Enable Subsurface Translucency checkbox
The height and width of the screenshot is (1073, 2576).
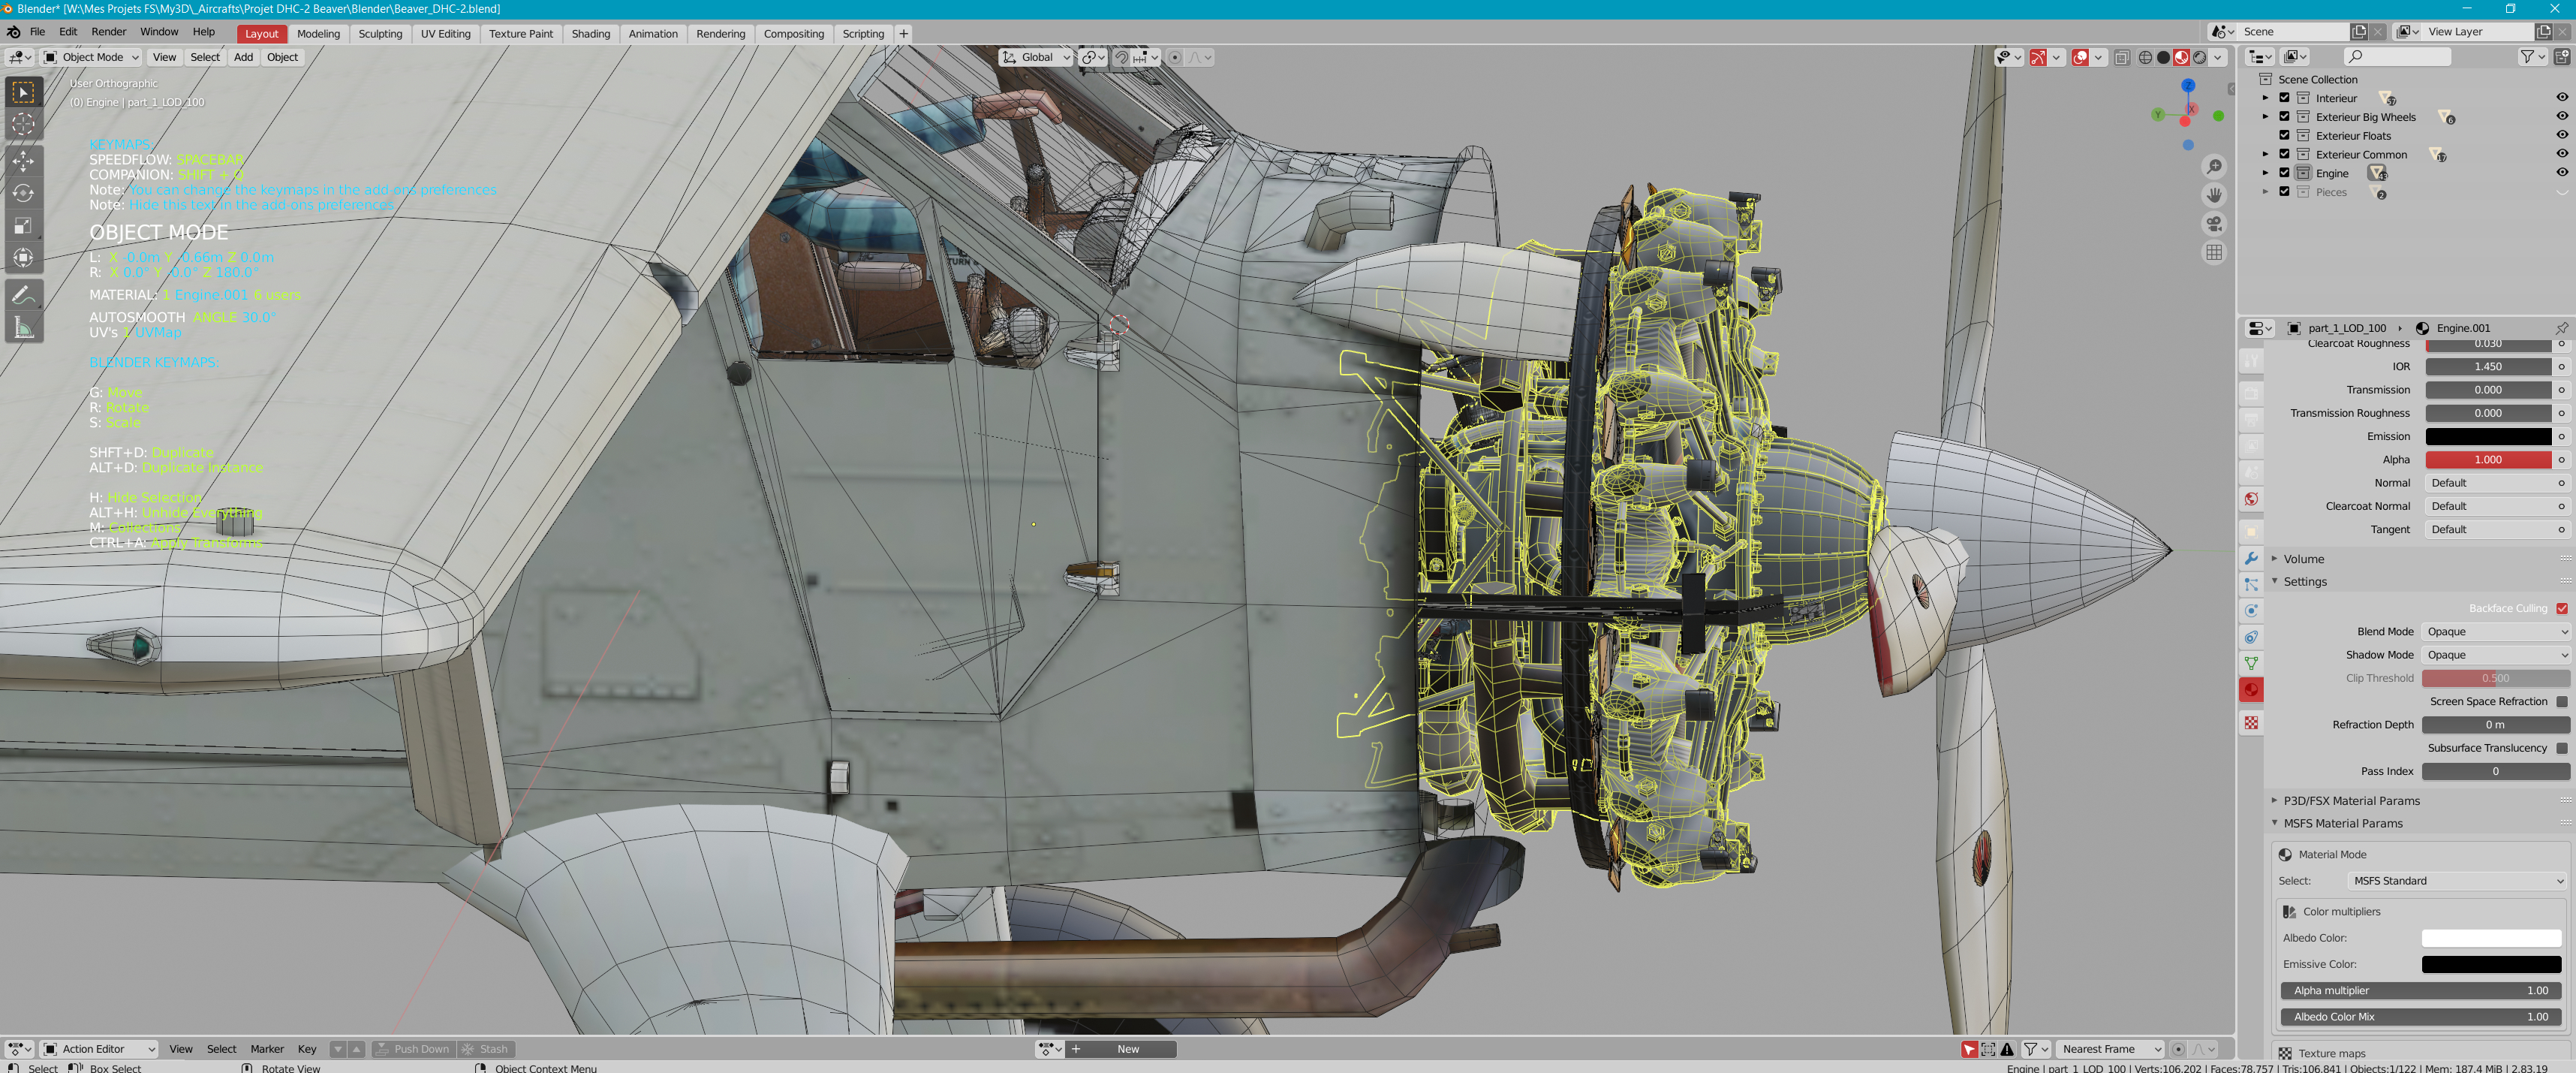[x=2562, y=748]
